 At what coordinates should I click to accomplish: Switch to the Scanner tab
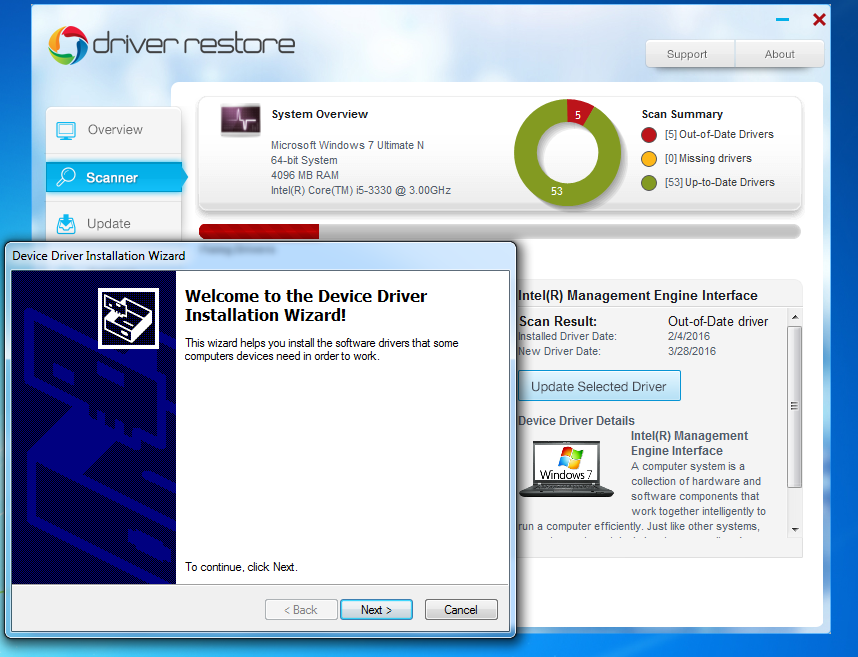click(114, 177)
